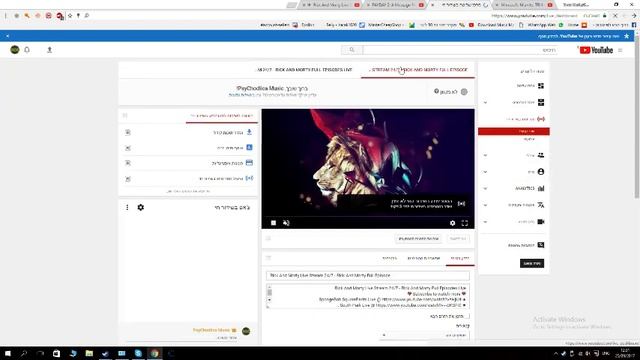Viewport: 640px width, 360px height.
Task: Switch to ABOUT RICK AND MORTY FULL EPISODES LIVE tab
Action: [304, 70]
